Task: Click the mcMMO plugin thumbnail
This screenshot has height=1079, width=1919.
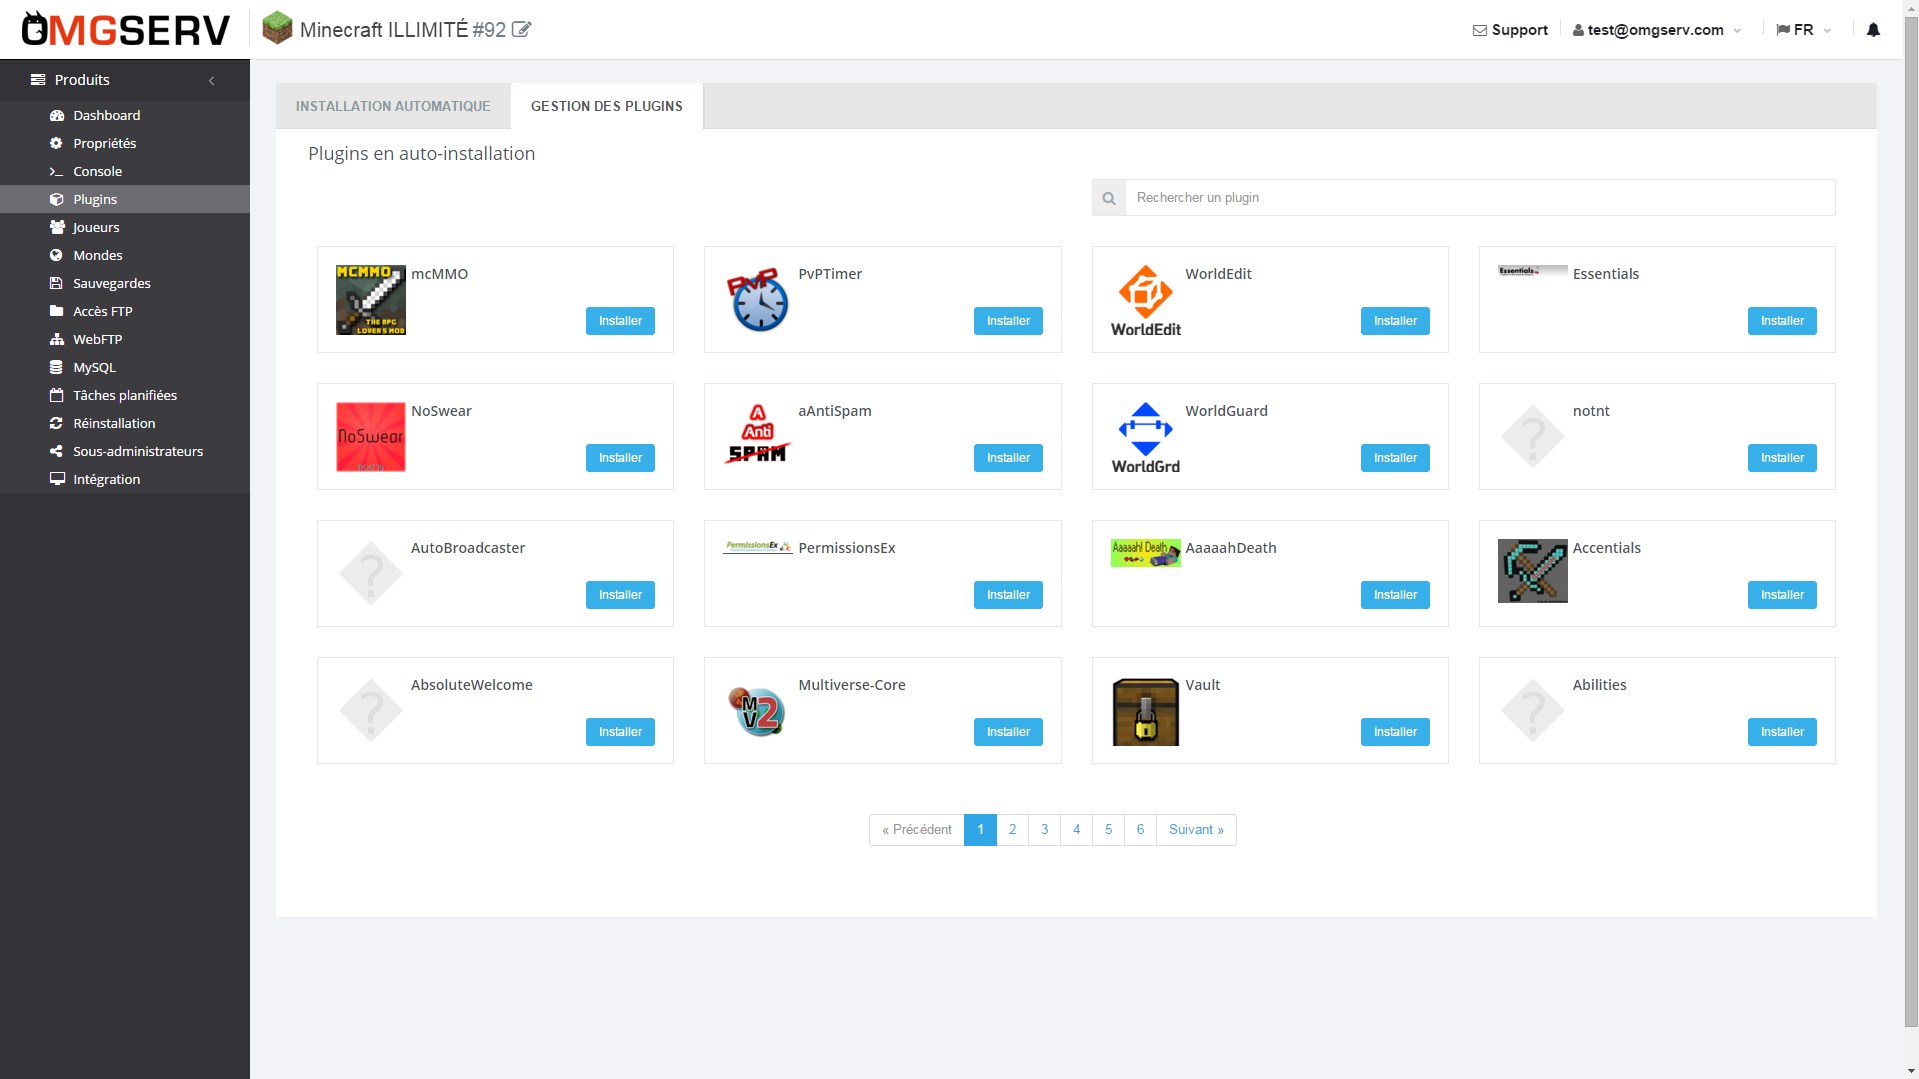Action: click(371, 300)
